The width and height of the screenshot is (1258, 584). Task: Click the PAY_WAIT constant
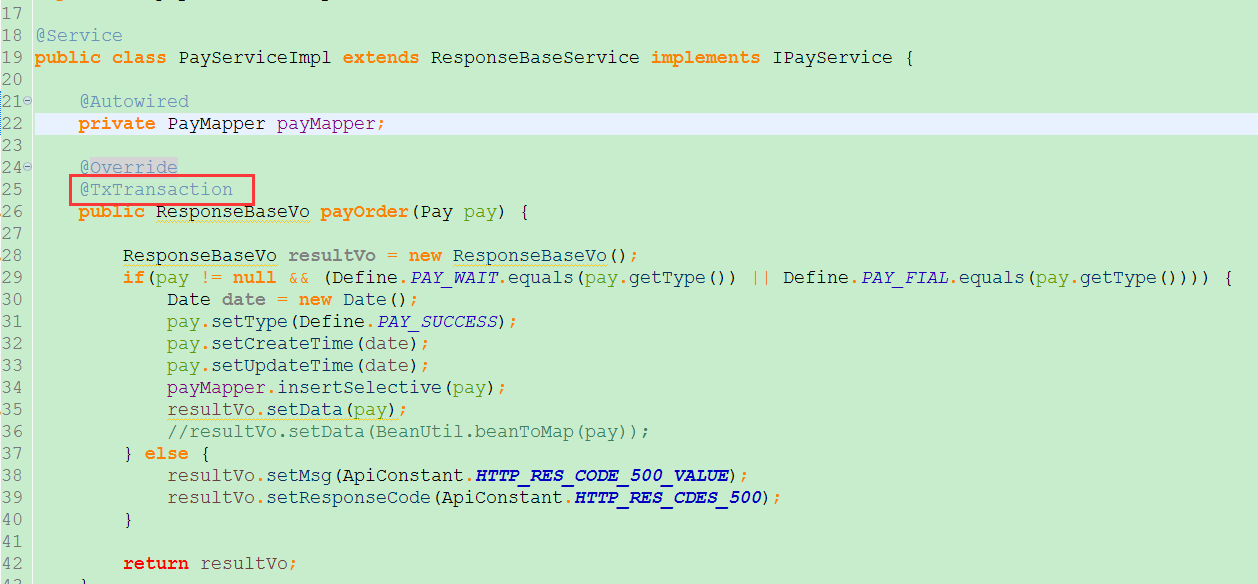(454, 277)
